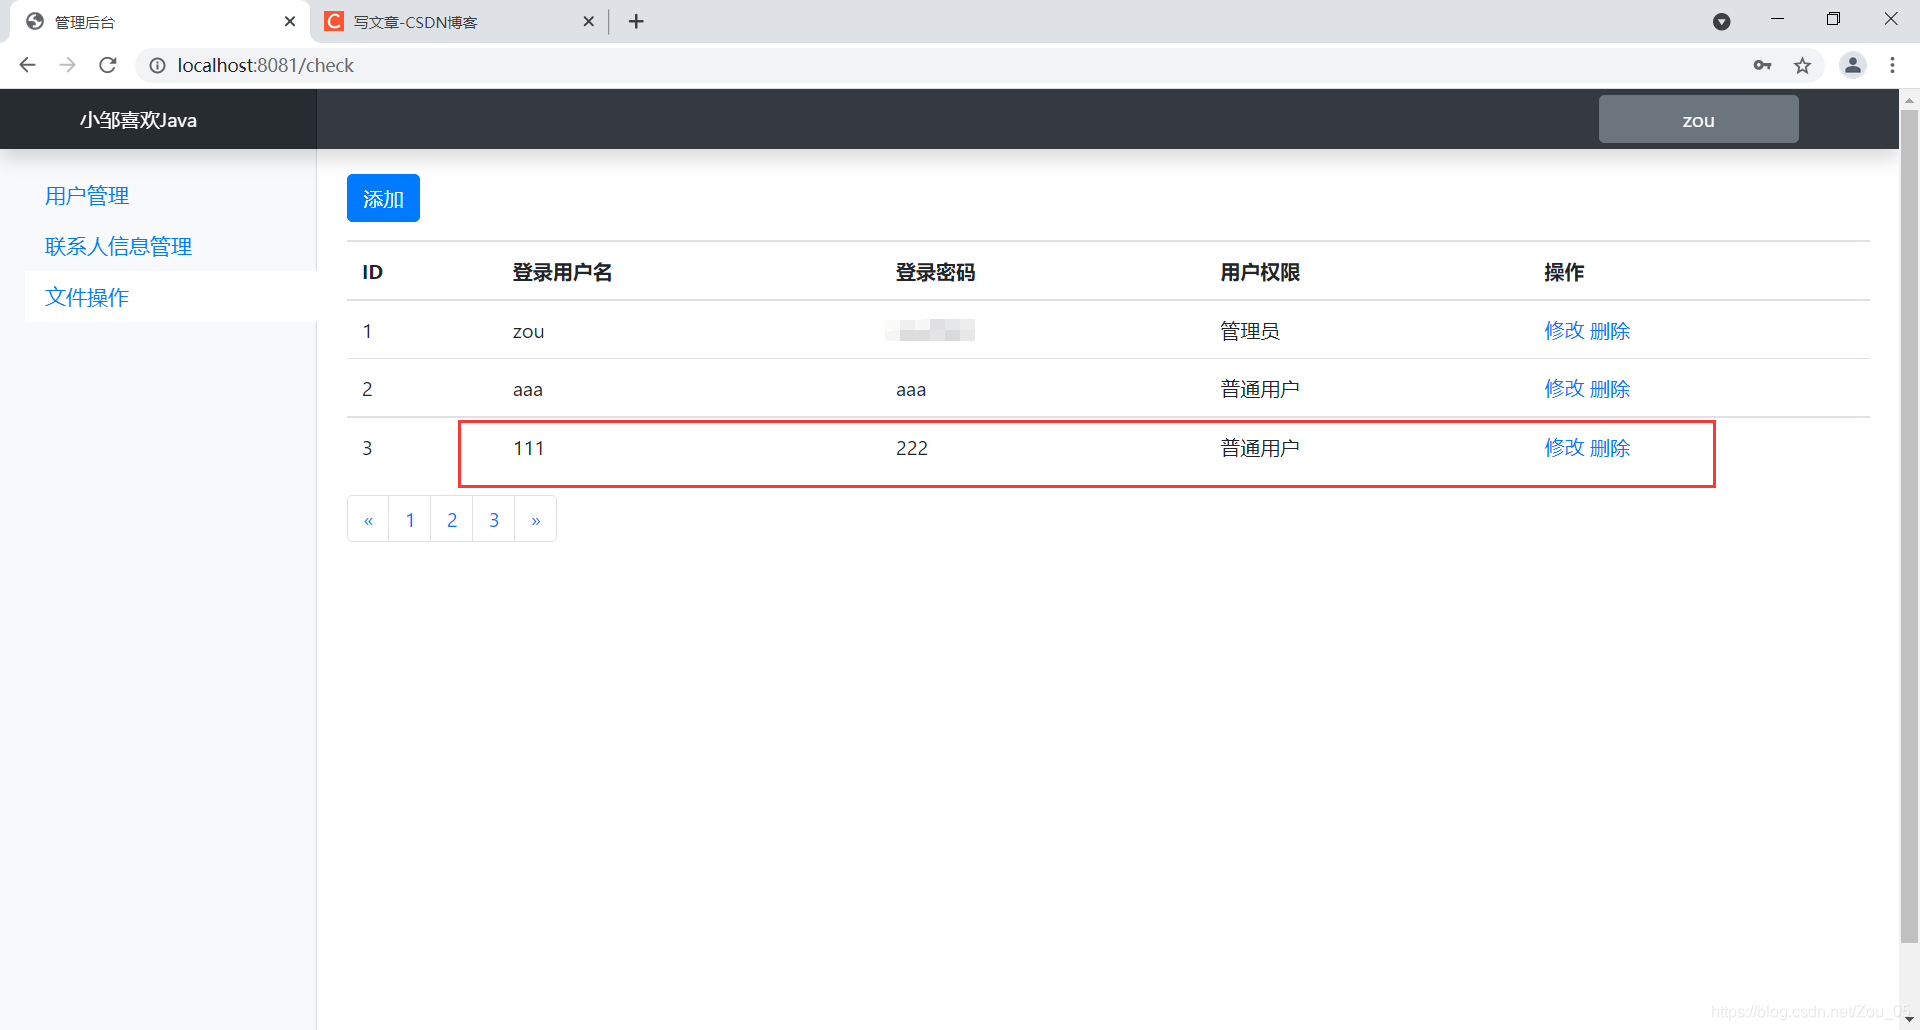Viewport: 1920px width, 1030px height.
Task: Click the 操作 column header
Action: pos(1564,272)
